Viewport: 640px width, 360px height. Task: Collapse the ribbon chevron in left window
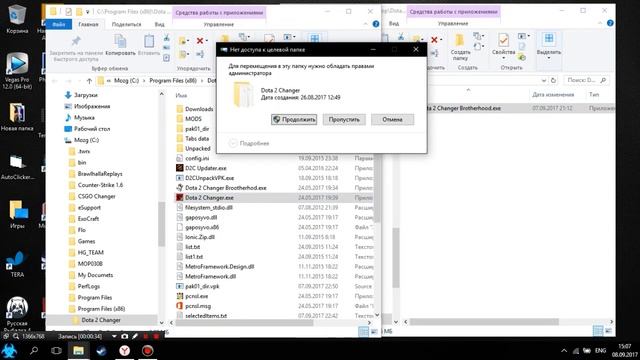pyautogui.click(x=365, y=24)
